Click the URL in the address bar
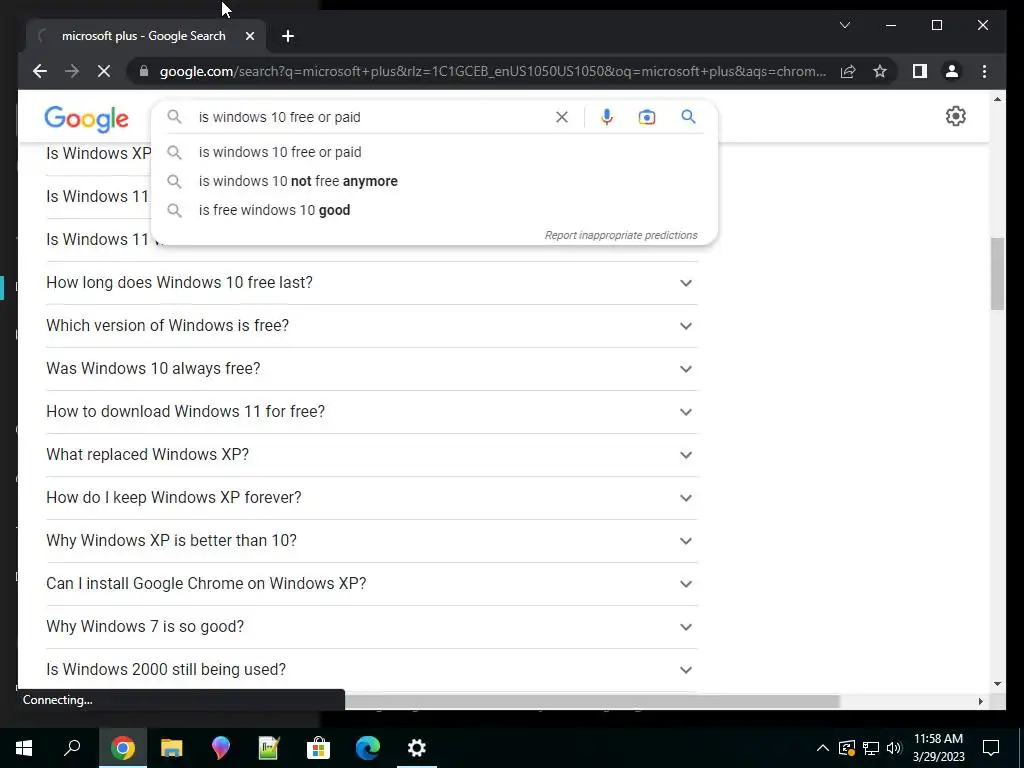The height and width of the screenshot is (768, 1024). click(493, 71)
